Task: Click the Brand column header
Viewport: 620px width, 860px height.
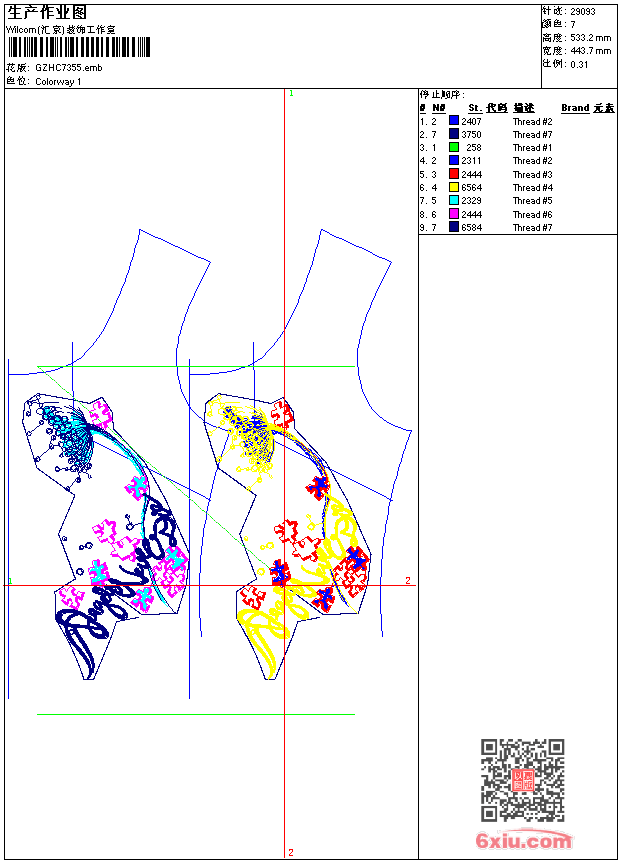Action: [575, 108]
